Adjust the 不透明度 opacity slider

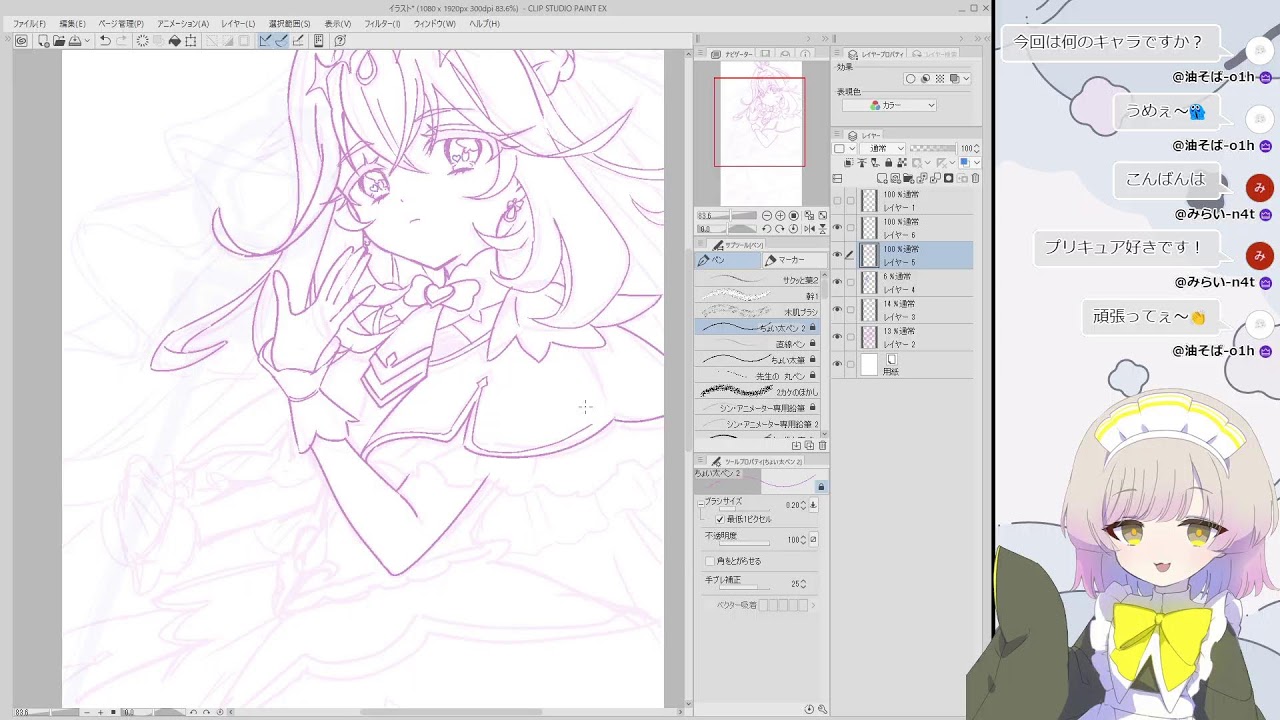click(745, 544)
